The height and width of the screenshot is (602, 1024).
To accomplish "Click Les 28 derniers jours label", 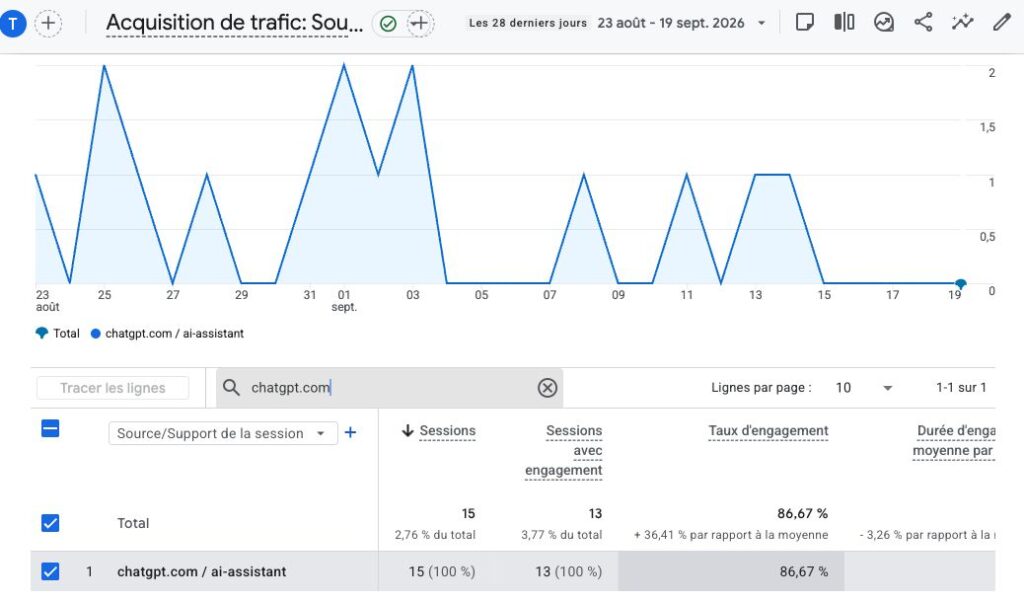I will (x=528, y=23).
